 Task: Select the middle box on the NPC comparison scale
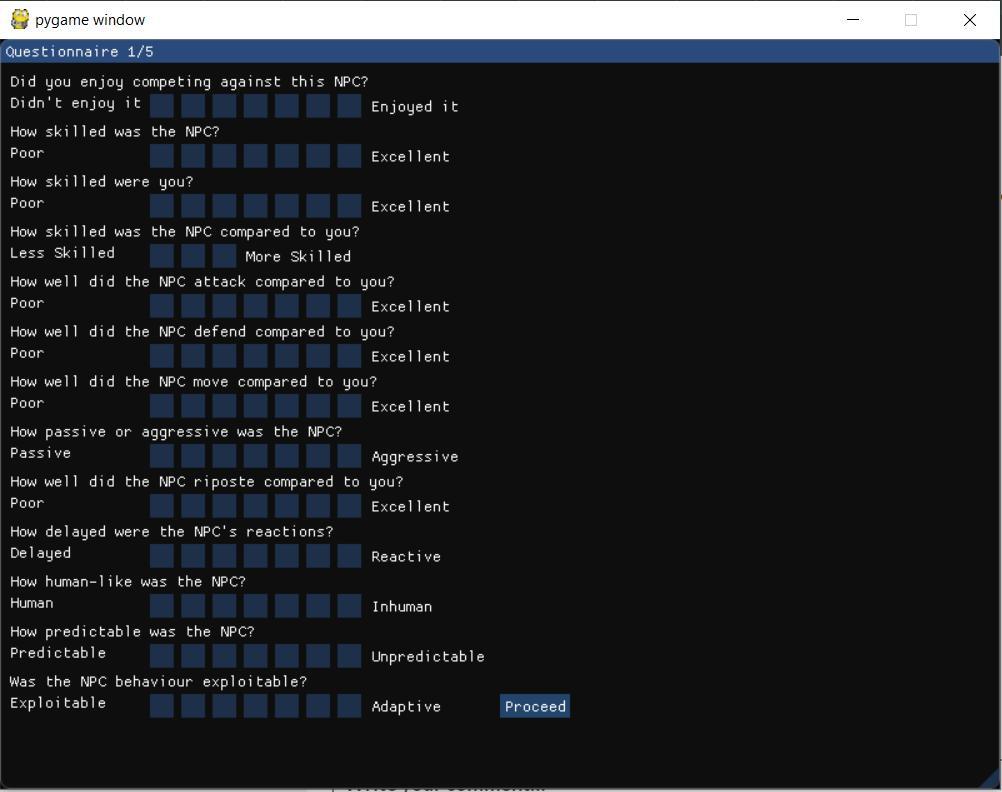click(x=193, y=254)
